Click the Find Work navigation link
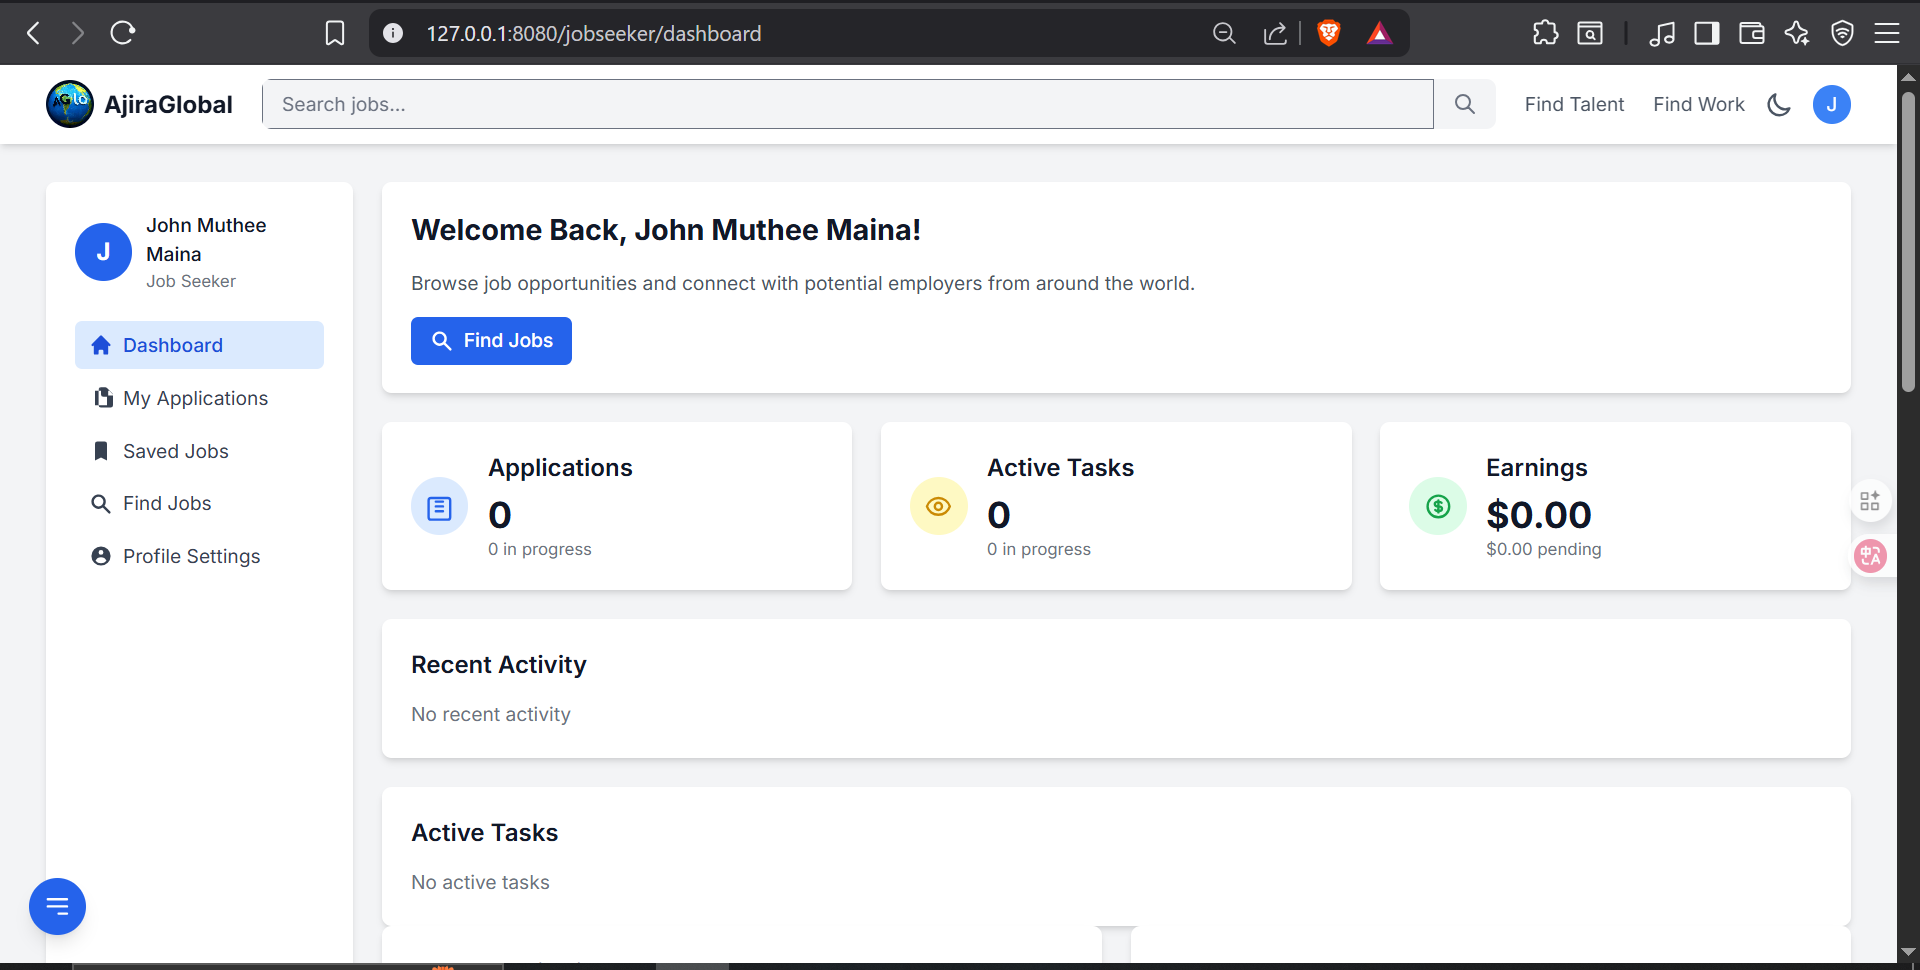The height and width of the screenshot is (970, 1920). coord(1698,104)
